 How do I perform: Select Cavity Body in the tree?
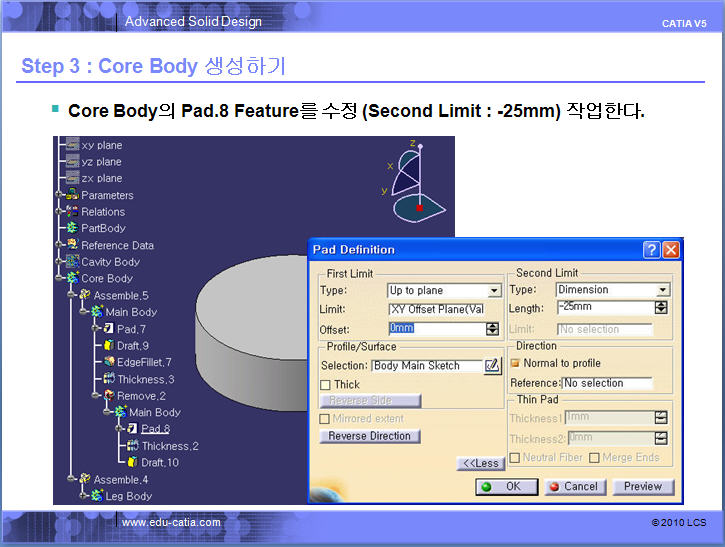coord(110,262)
